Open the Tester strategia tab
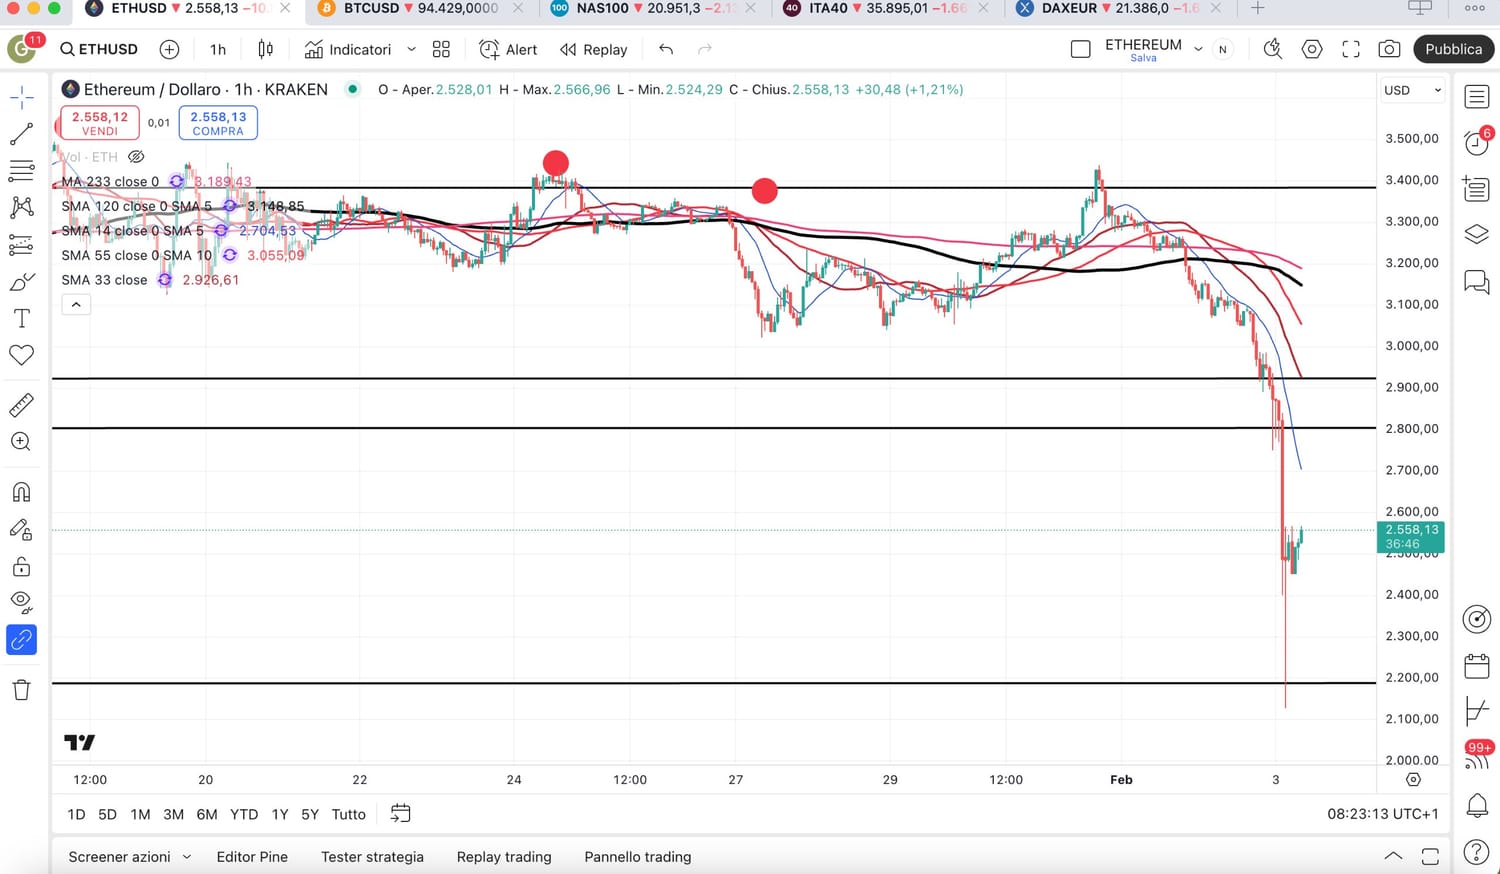1500x874 pixels. pos(372,857)
